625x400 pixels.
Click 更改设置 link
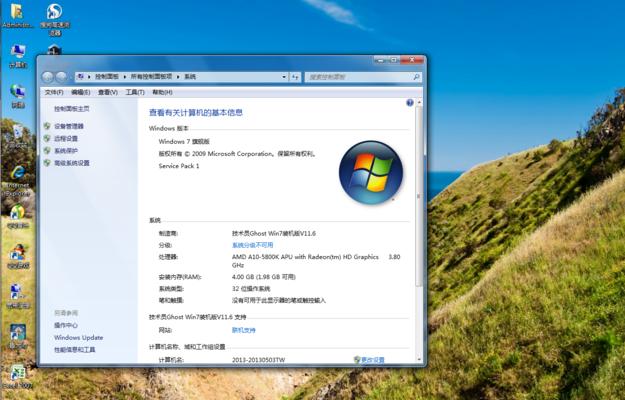373,360
